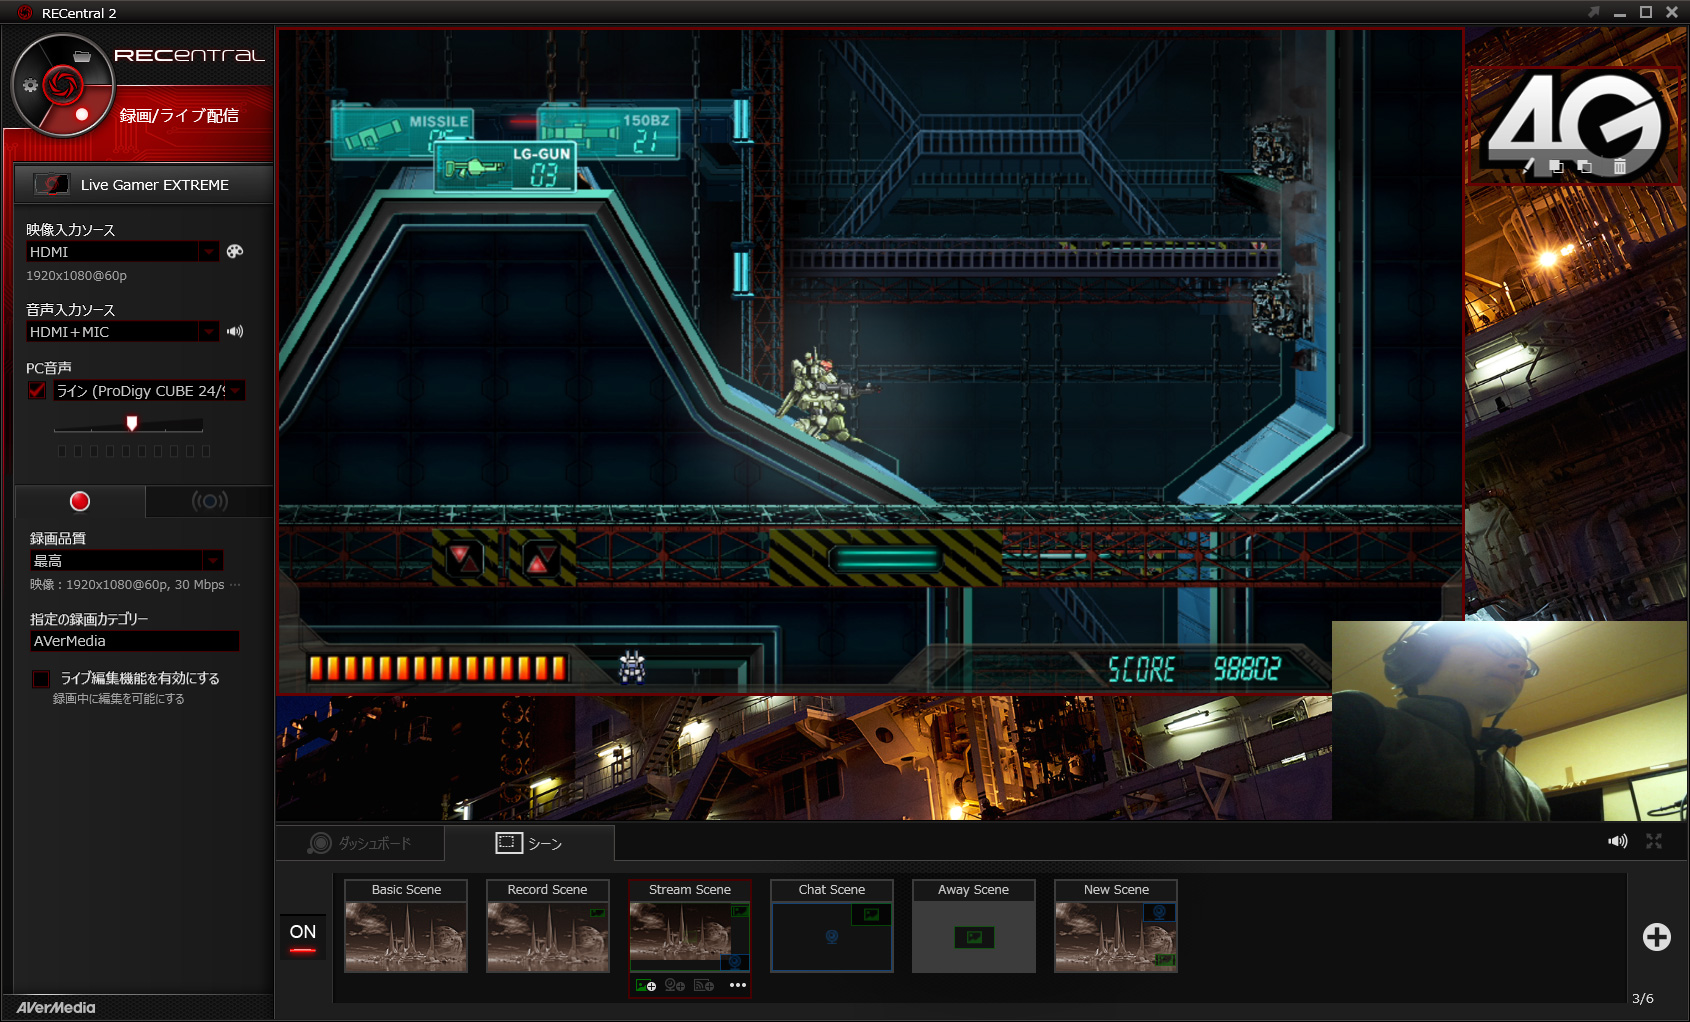Add a new scene with the plus button
Image resolution: width=1690 pixels, height=1022 pixels.
point(1657,937)
